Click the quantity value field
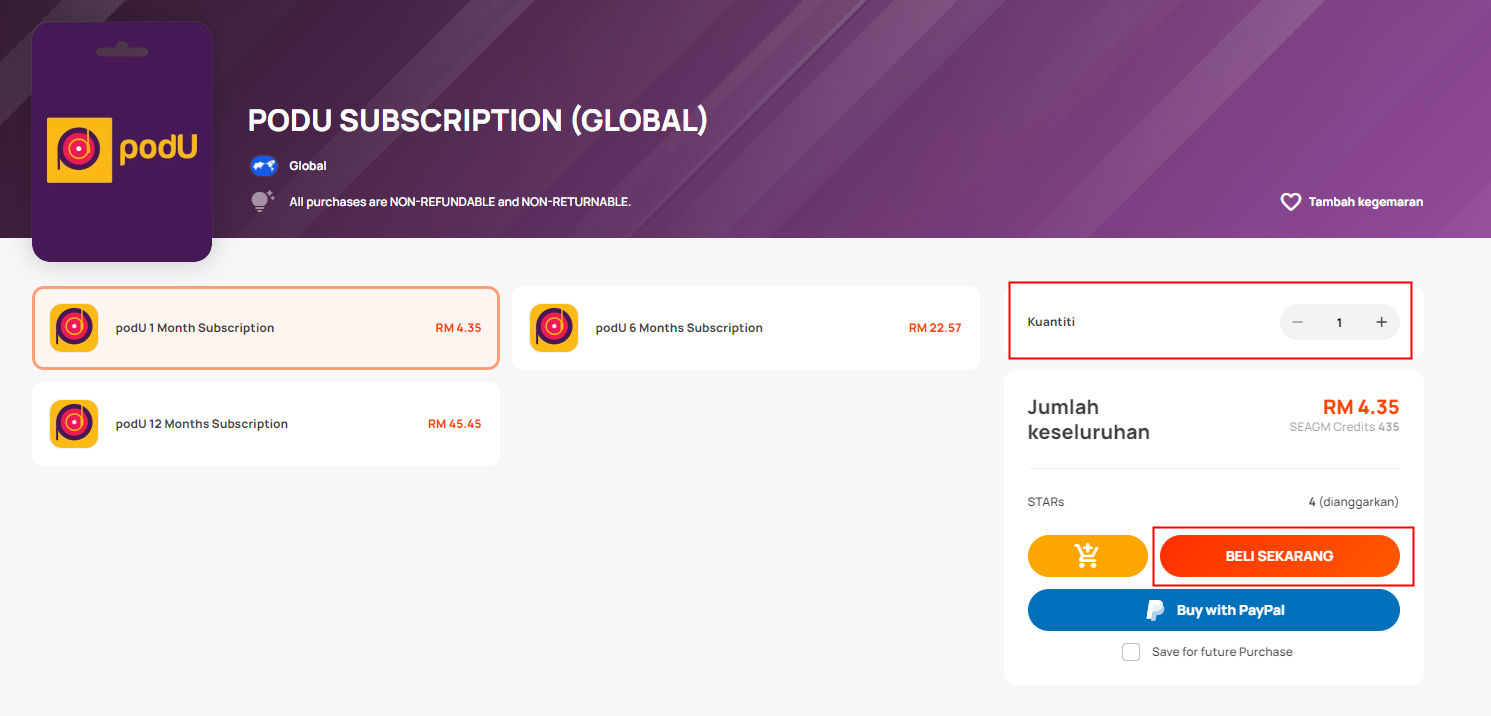 [1339, 322]
